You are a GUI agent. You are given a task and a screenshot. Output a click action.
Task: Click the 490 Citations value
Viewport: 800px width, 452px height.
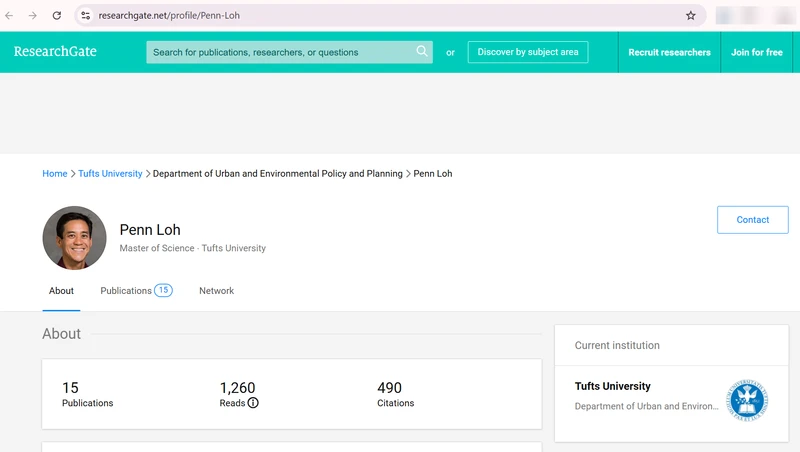coord(389,388)
